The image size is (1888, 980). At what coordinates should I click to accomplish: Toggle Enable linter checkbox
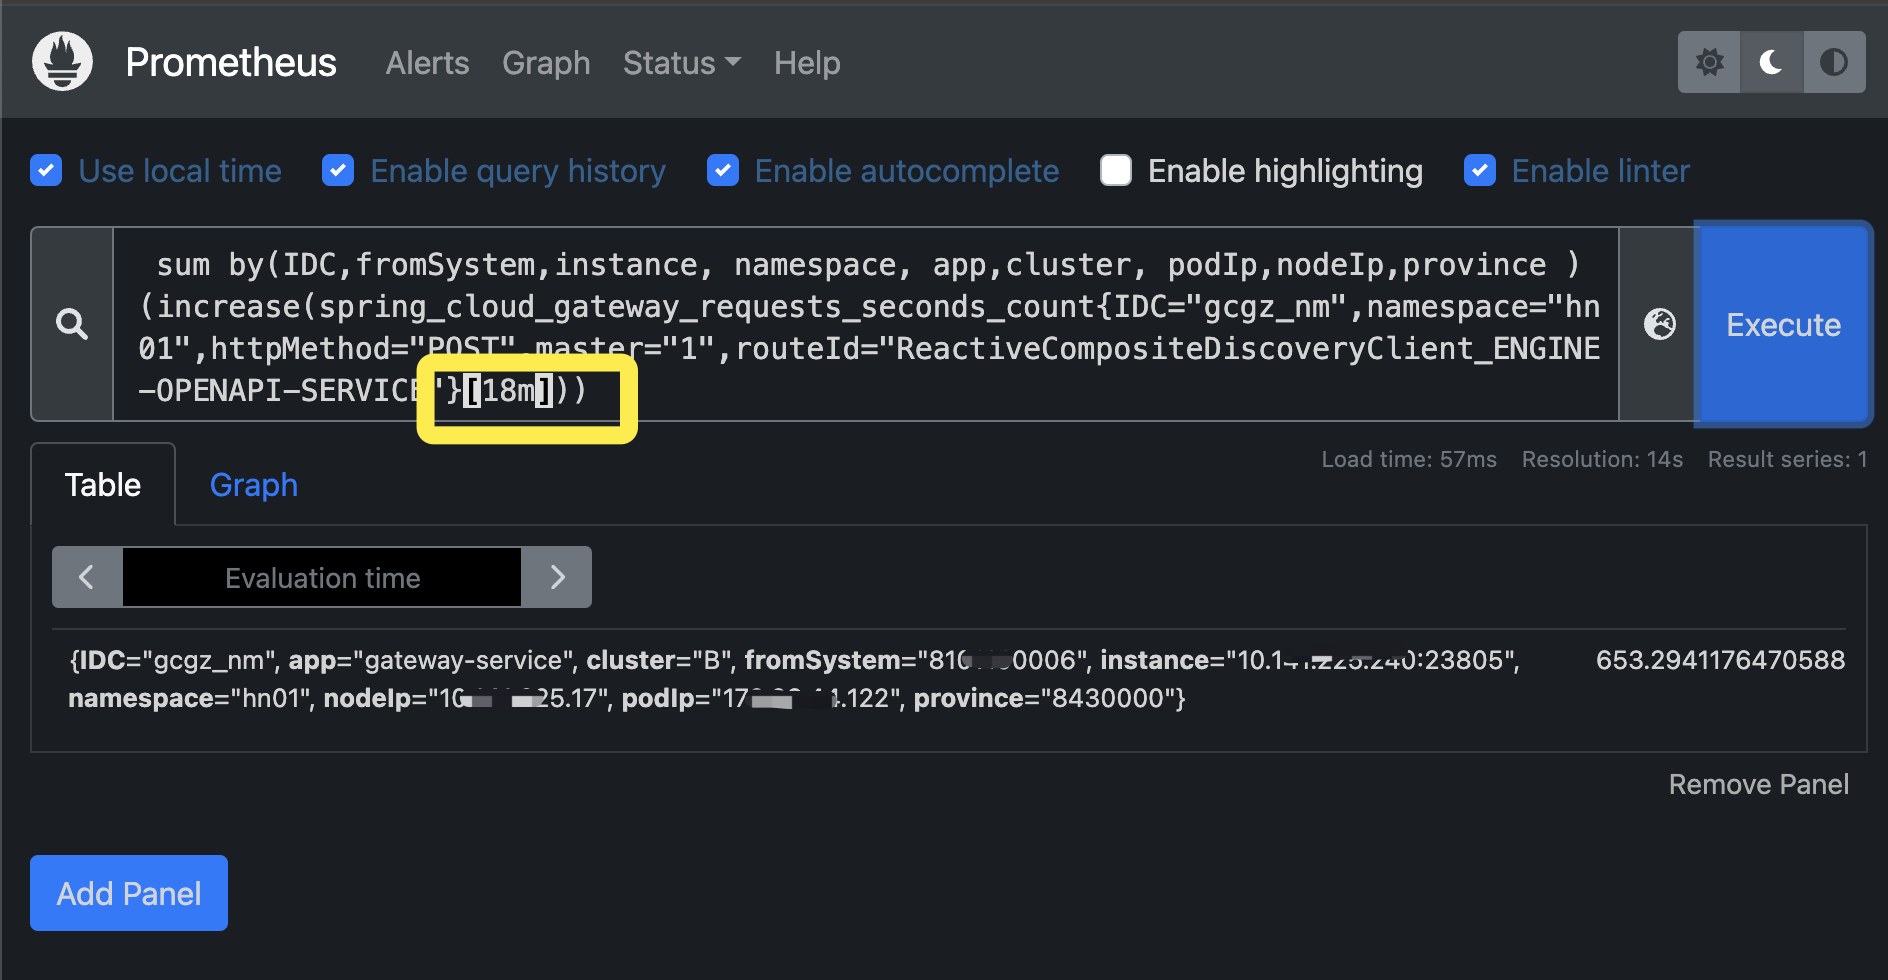click(x=1480, y=171)
